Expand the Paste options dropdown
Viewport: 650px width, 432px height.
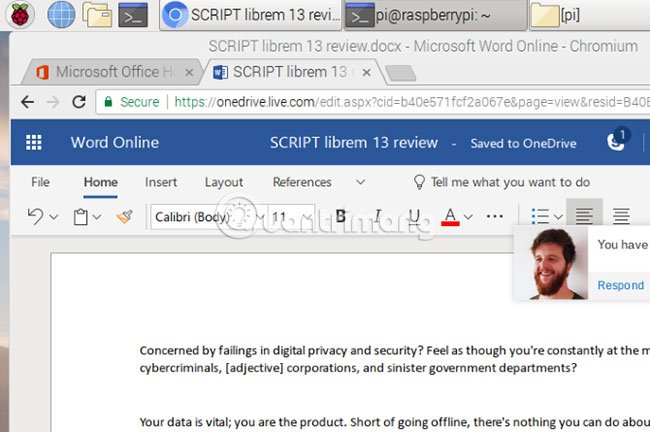click(97, 216)
